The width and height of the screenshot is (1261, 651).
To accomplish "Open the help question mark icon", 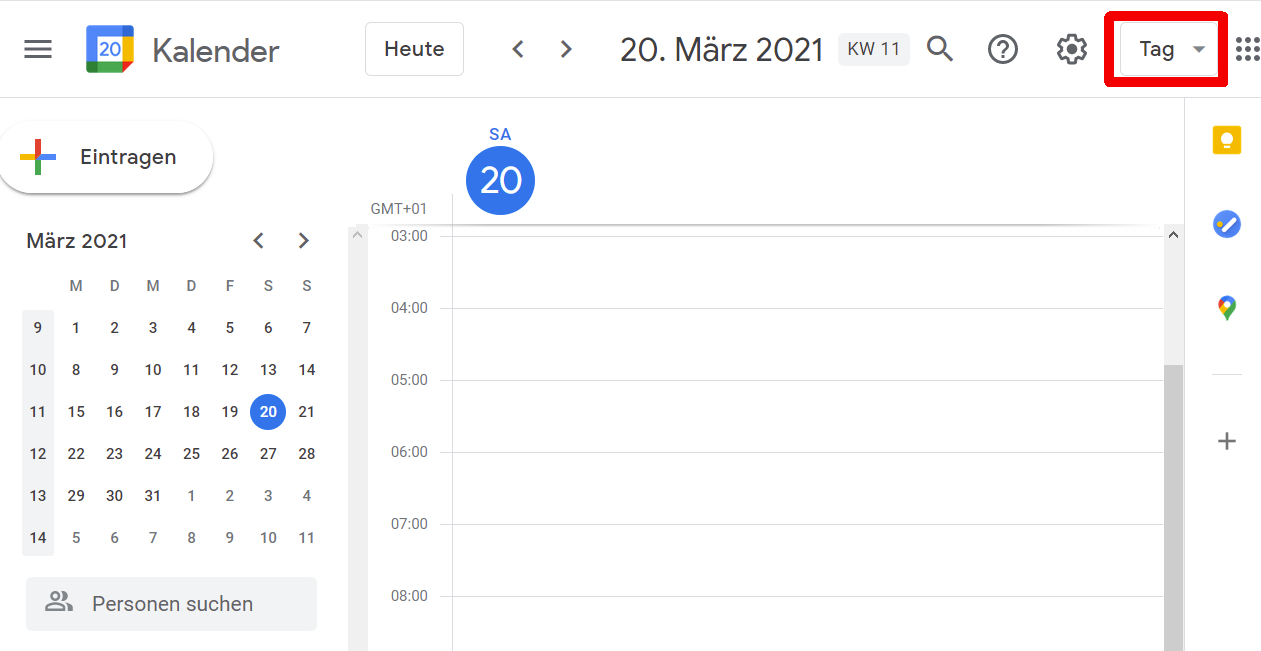I will tap(1002, 49).
